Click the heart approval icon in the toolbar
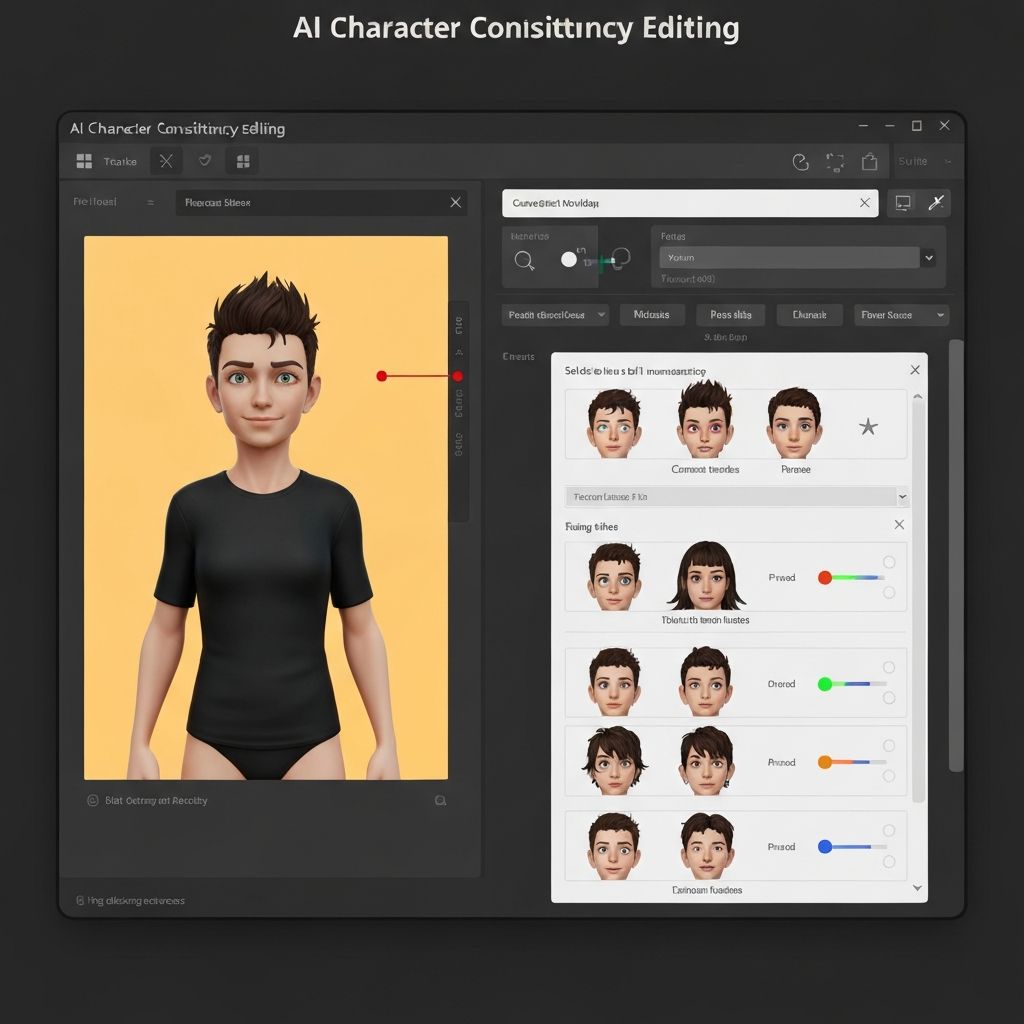 point(203,160)
